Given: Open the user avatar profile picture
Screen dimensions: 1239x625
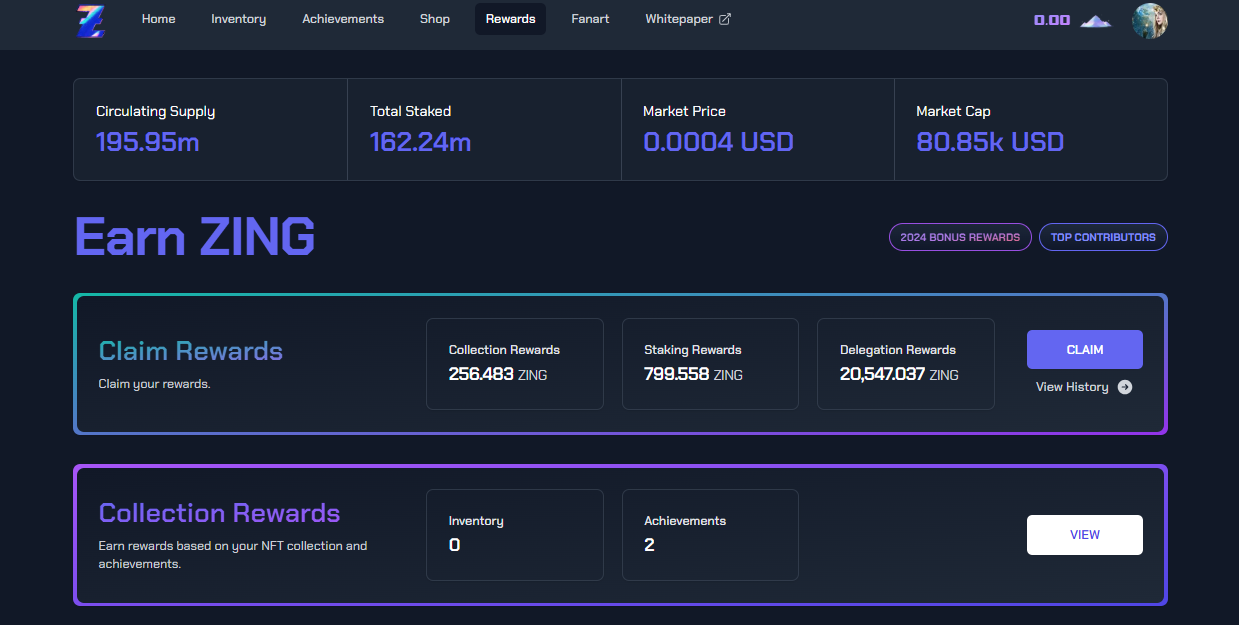Looking at the screenshot, I should (x=1149, y=20).
